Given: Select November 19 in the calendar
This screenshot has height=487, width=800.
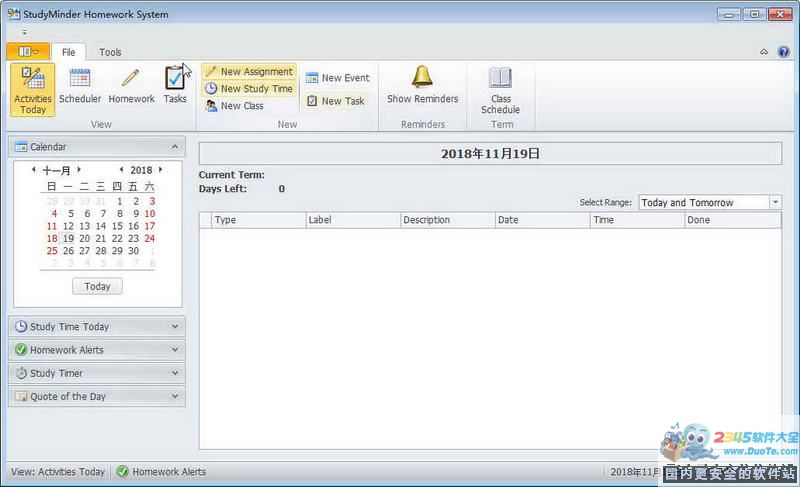Looking at the screenshot, I should pyautogui.click(x=68, y=238).
